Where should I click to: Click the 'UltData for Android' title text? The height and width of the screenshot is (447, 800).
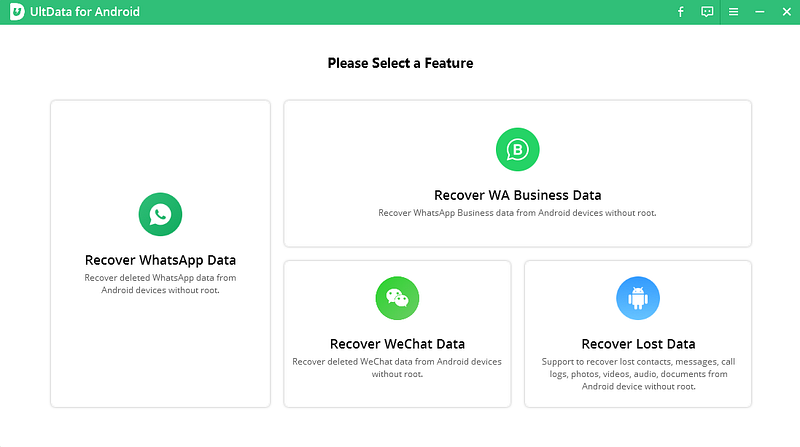click(85, 12)
